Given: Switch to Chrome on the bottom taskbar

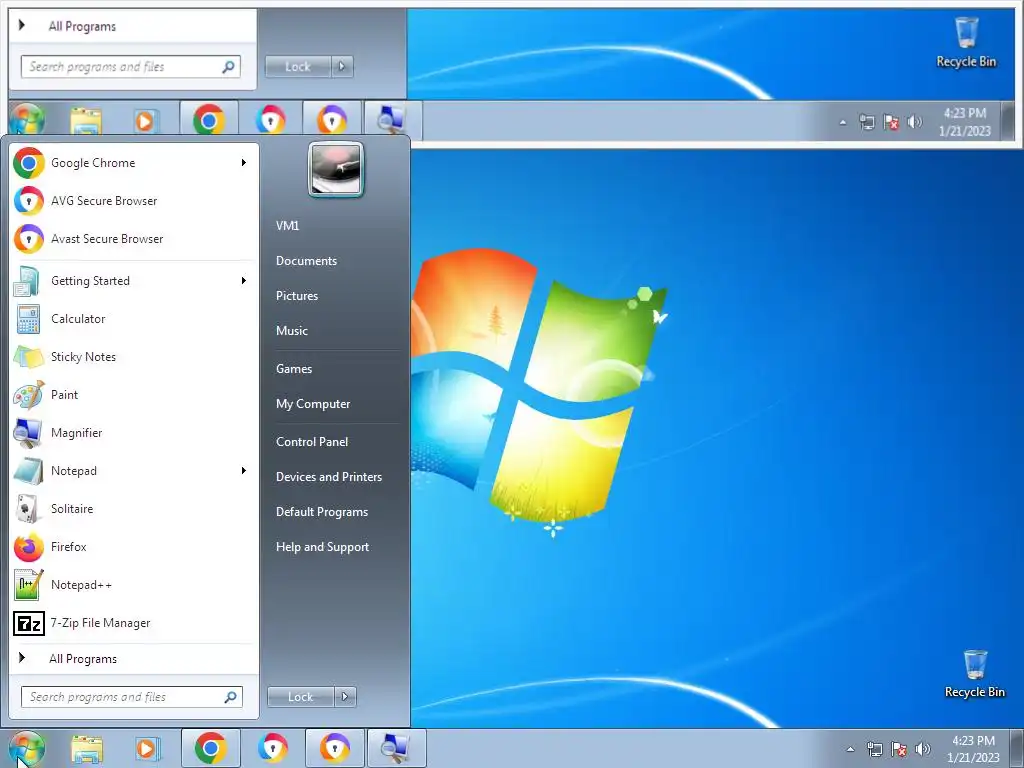Looking at the screenshot, I should coord(210,748).
